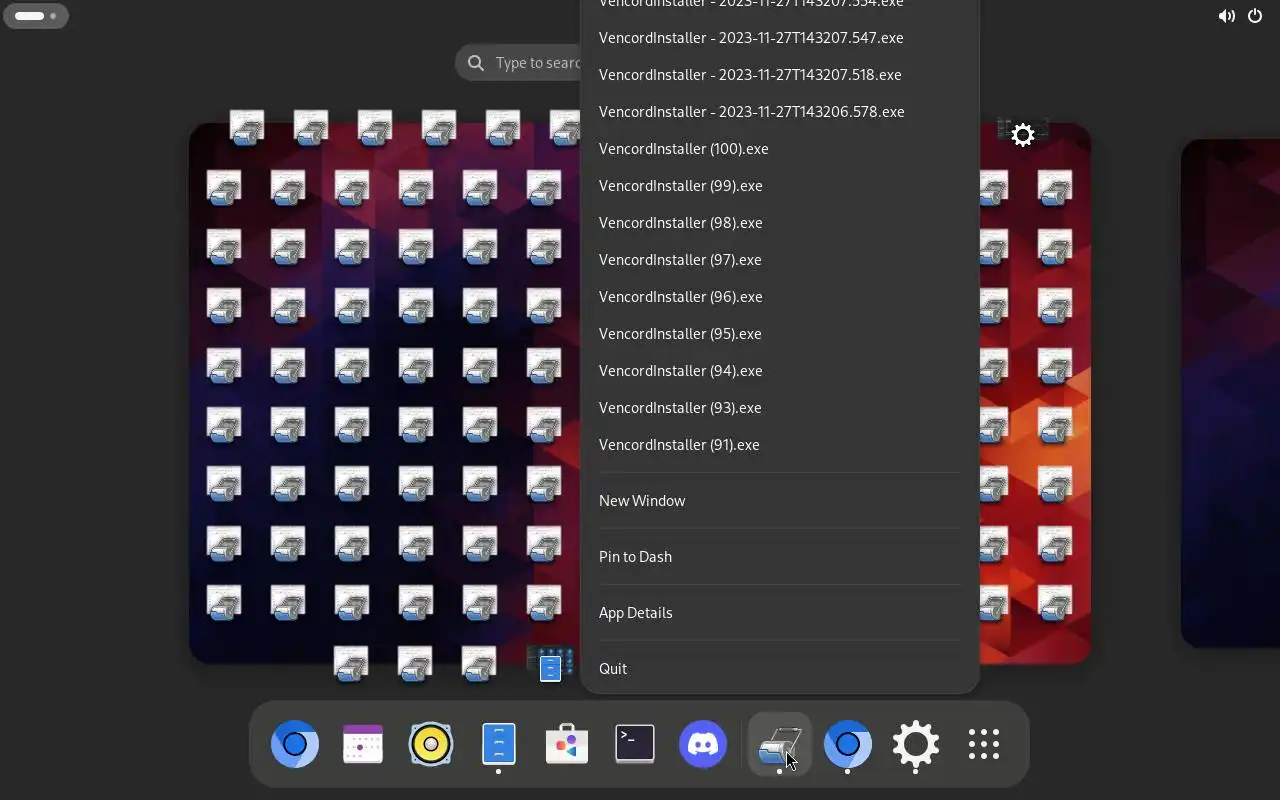Launch Rhythmbox speaker icon in dash
This screenshot has height=800, width=1280.
(431, 745)
